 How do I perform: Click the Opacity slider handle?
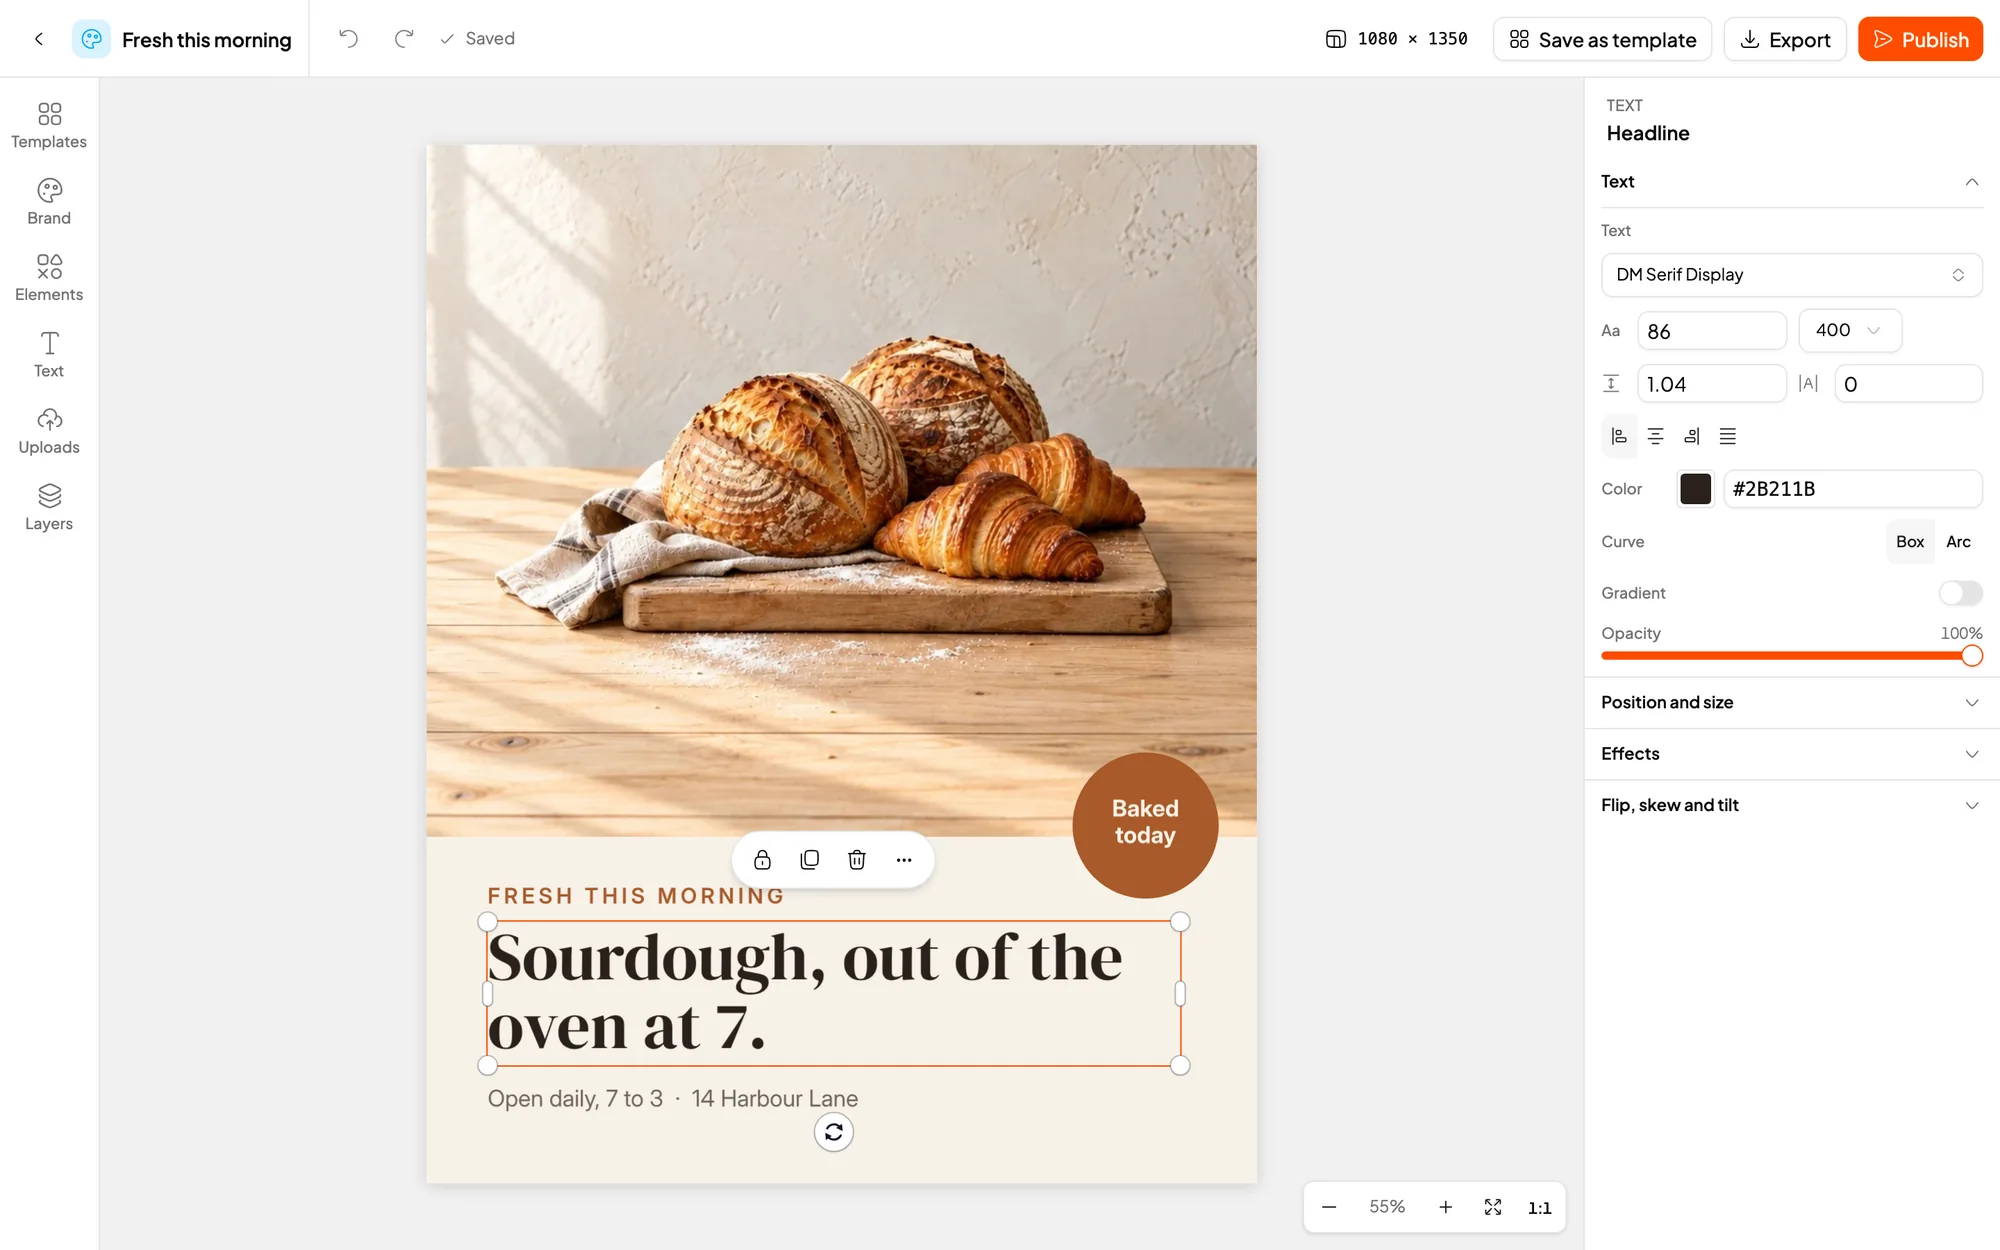(x=1971, y=656)
